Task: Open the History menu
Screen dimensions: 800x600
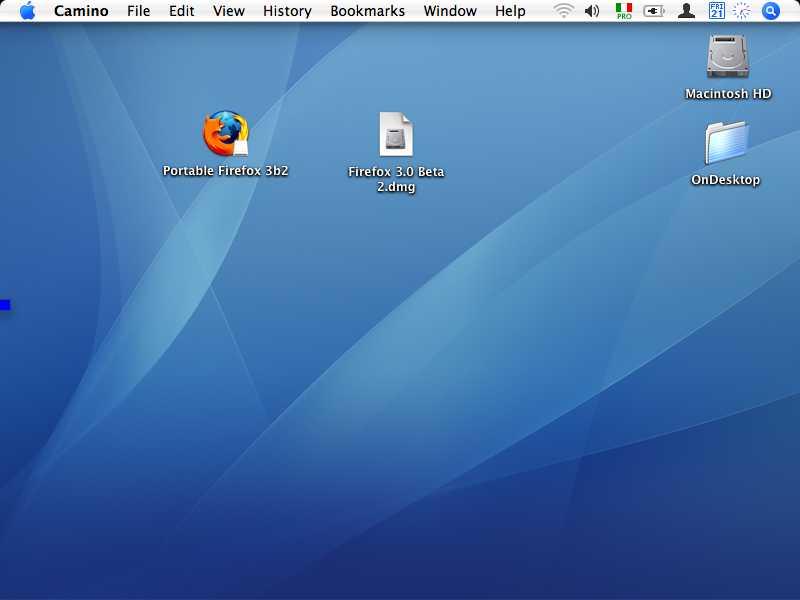Action: pos(287,11)
